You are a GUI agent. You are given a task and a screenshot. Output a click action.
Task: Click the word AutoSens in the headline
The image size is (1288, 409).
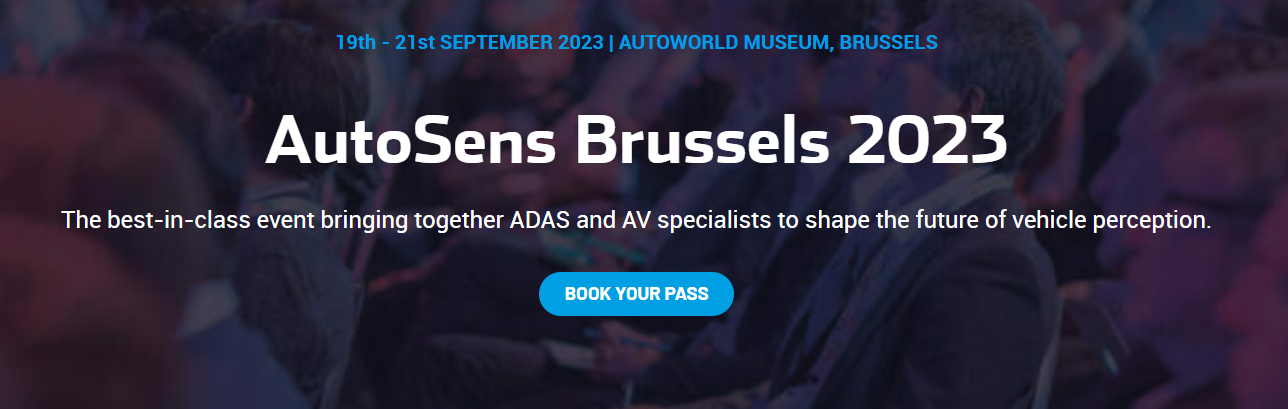point(411,141)
